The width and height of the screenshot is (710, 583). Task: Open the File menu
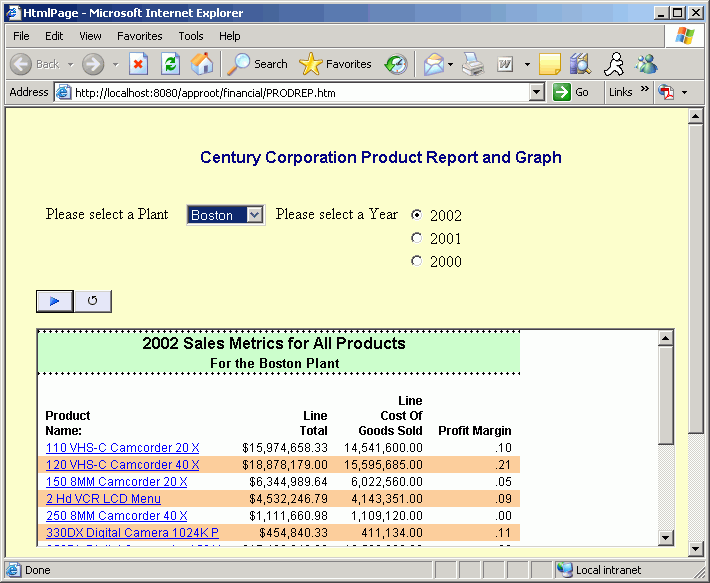pyautogui.click(x=21, y=36)
